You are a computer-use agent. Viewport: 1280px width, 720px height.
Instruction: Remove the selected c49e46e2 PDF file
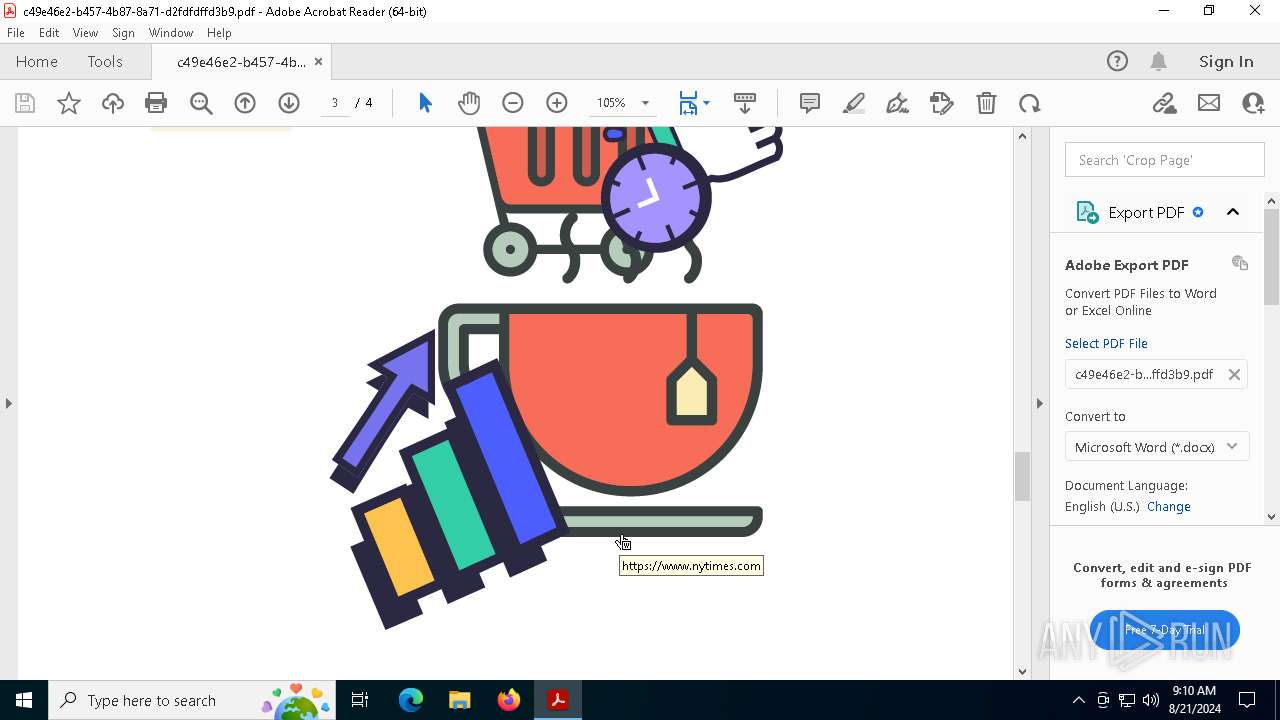1234,374
